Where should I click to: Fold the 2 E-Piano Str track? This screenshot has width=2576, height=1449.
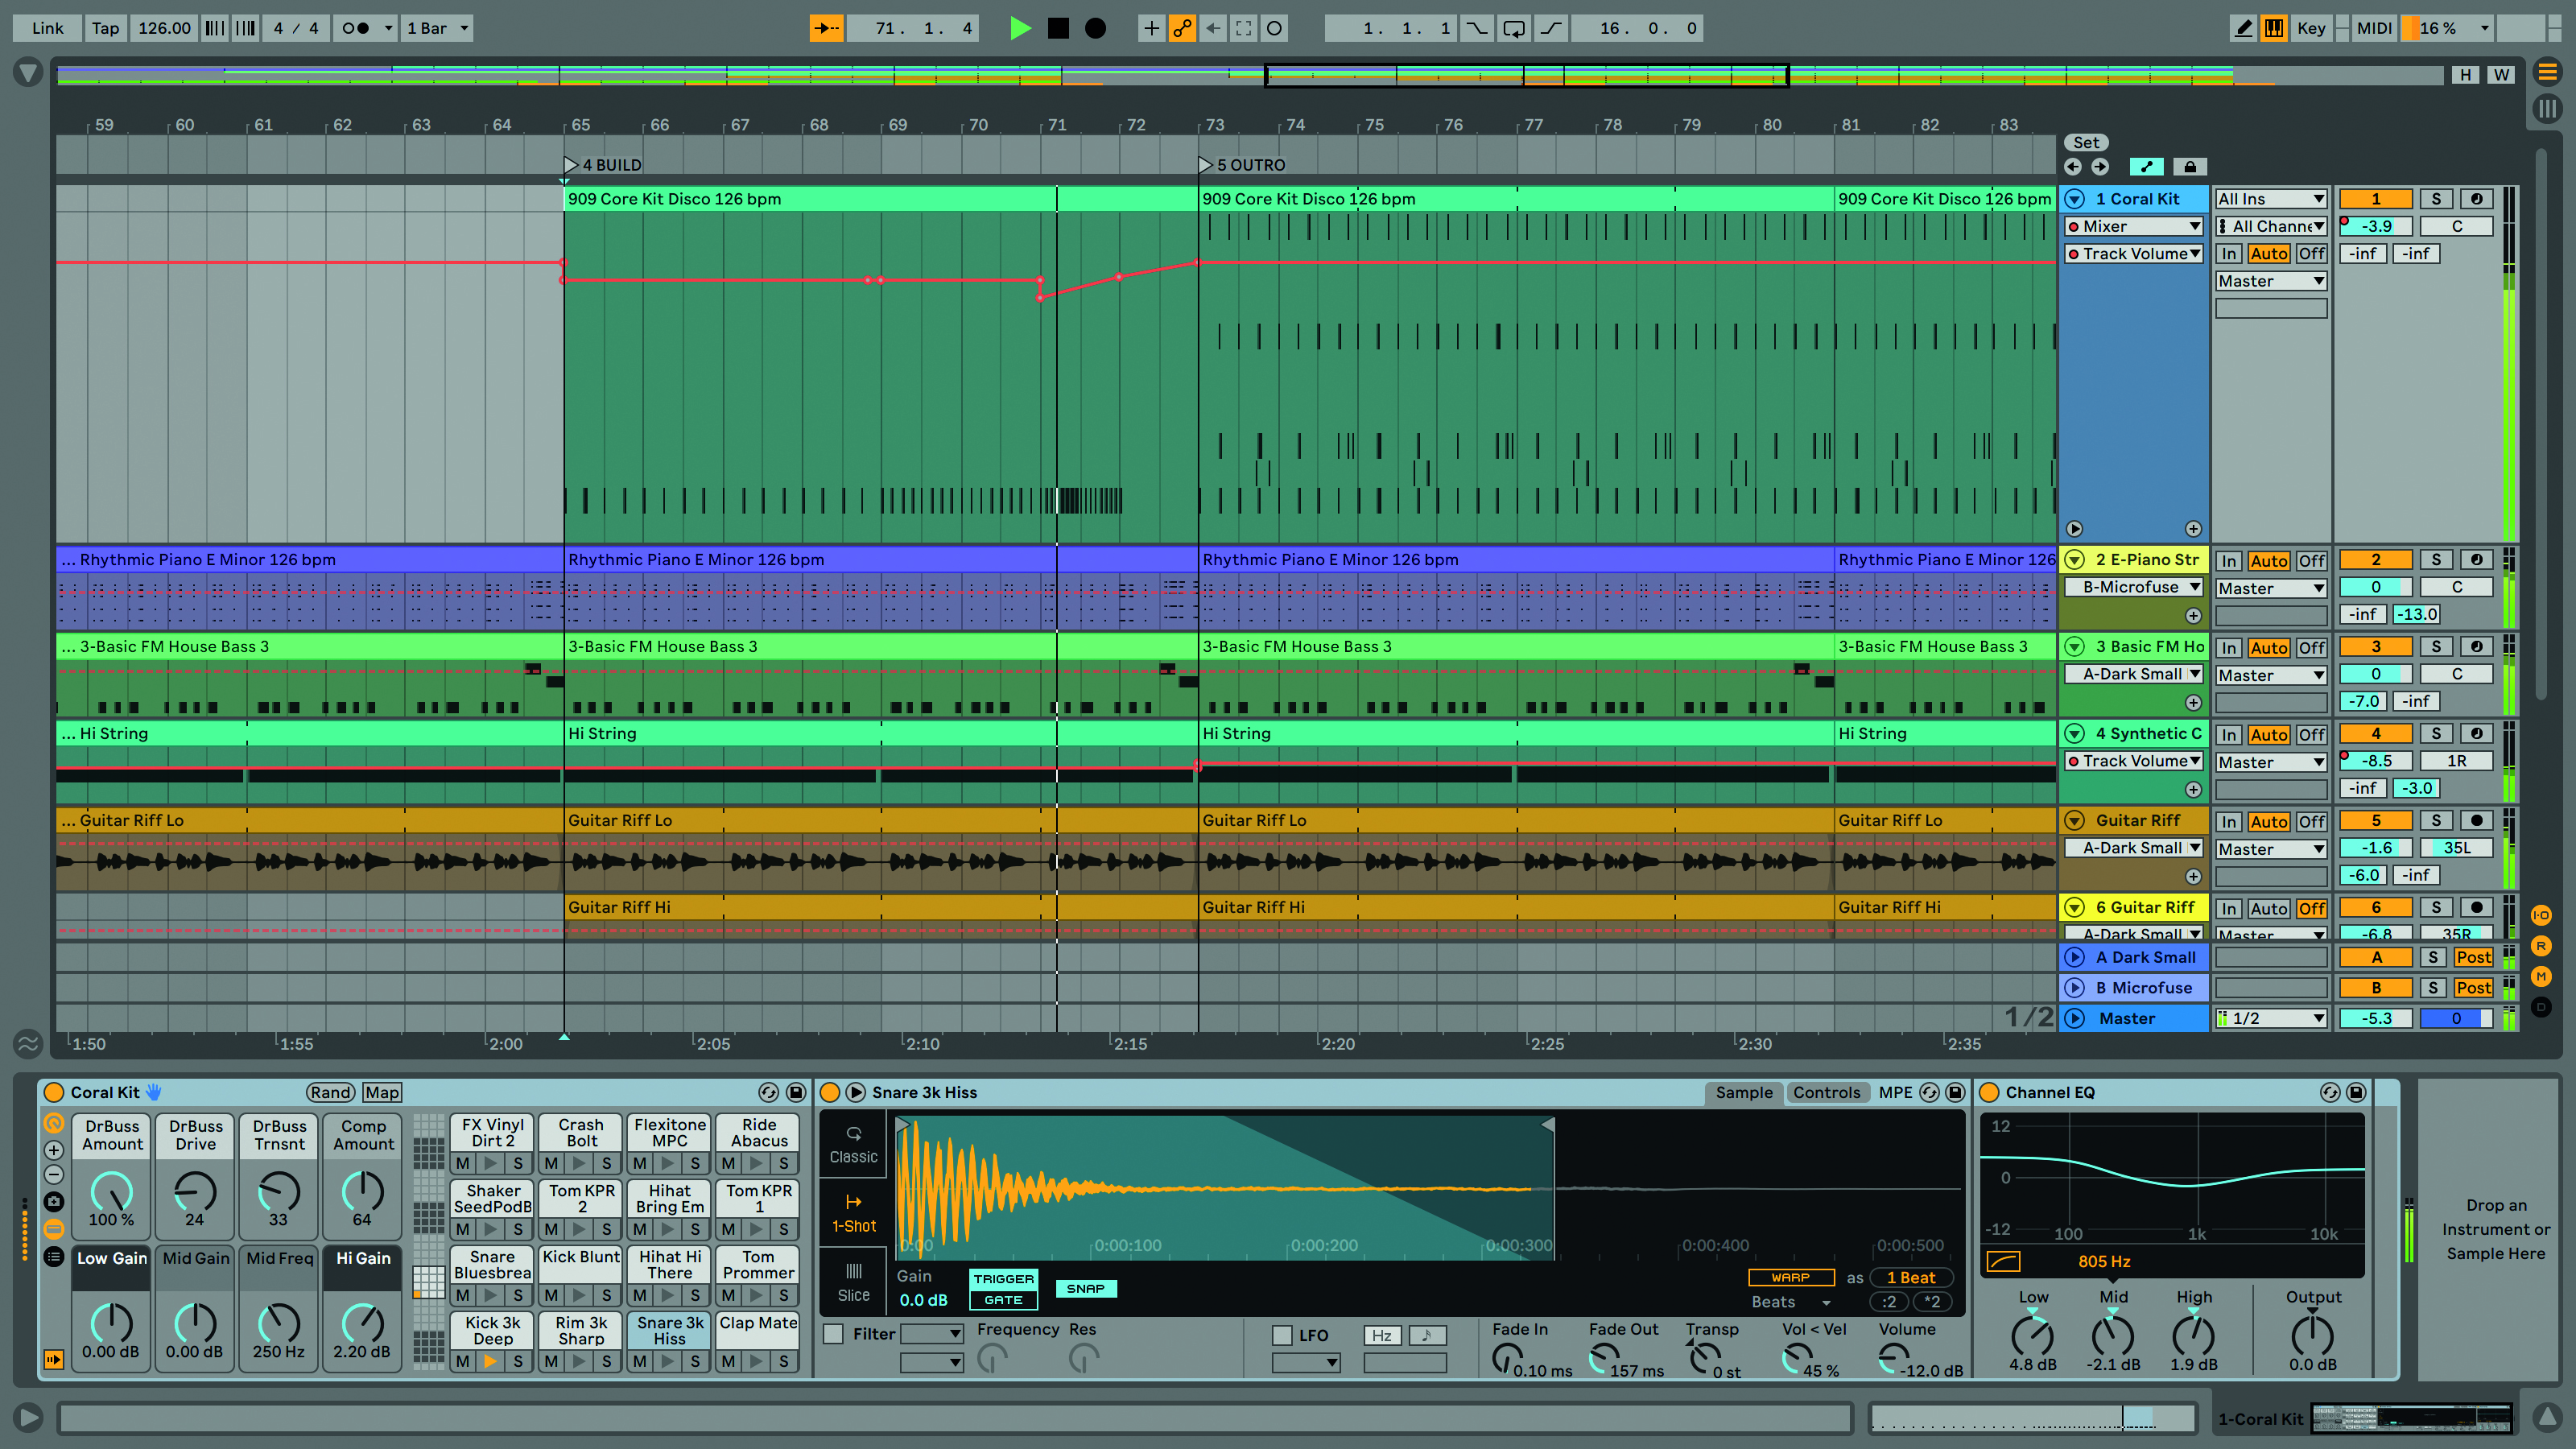tap(2075, 560)
